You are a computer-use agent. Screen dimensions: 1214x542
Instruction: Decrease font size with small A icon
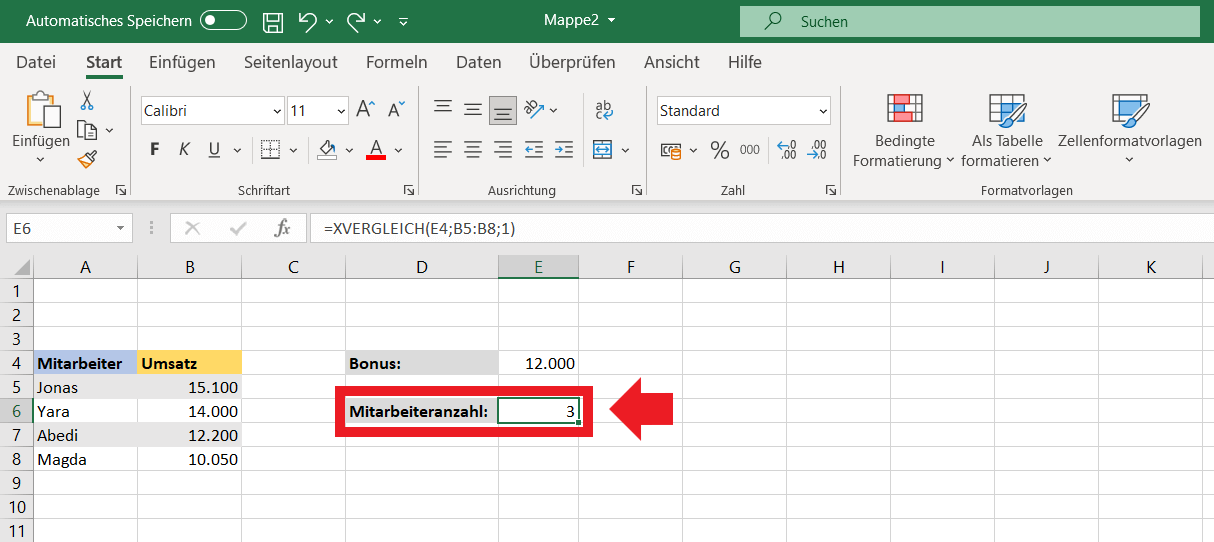[396, 110]
